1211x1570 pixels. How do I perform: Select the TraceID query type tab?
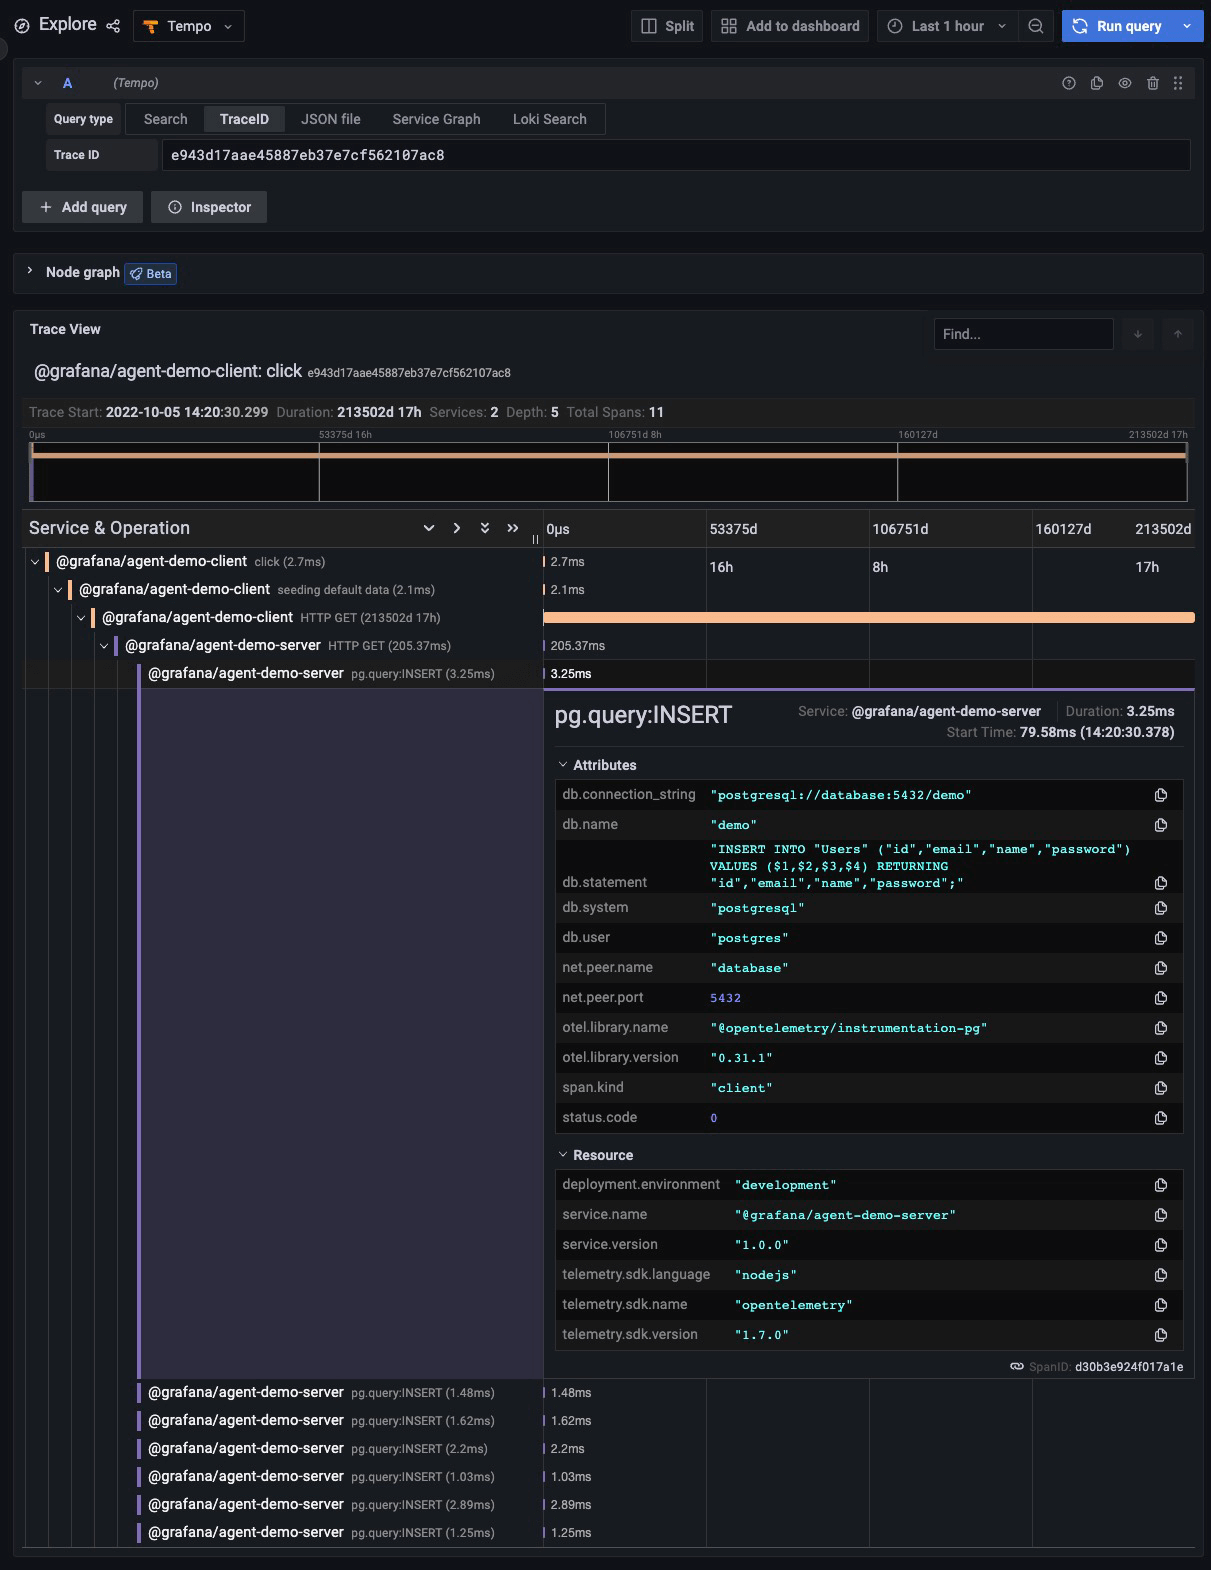coord(244,119)
